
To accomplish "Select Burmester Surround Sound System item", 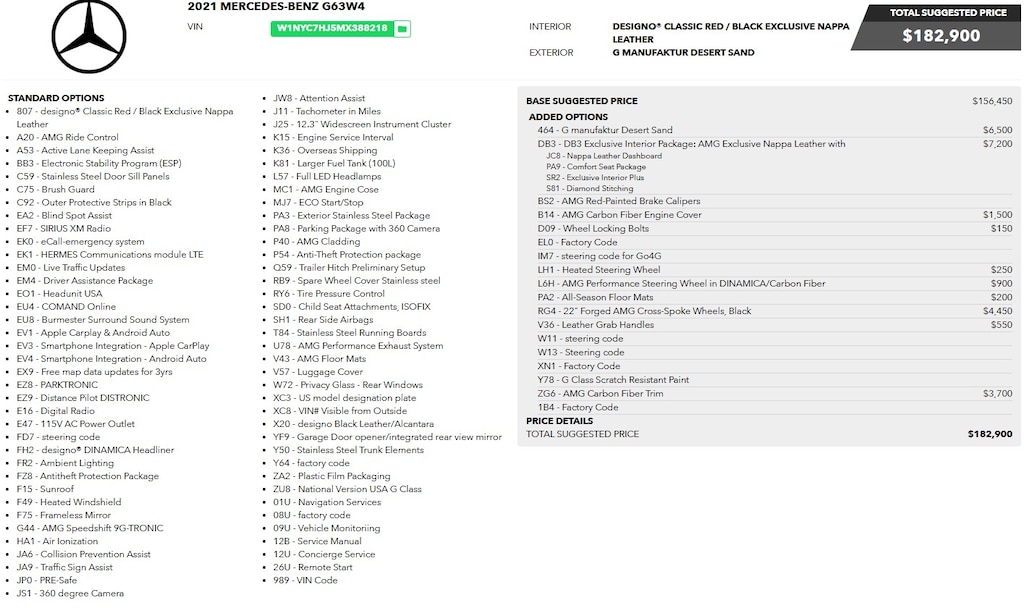I will [x=102, y=320].
